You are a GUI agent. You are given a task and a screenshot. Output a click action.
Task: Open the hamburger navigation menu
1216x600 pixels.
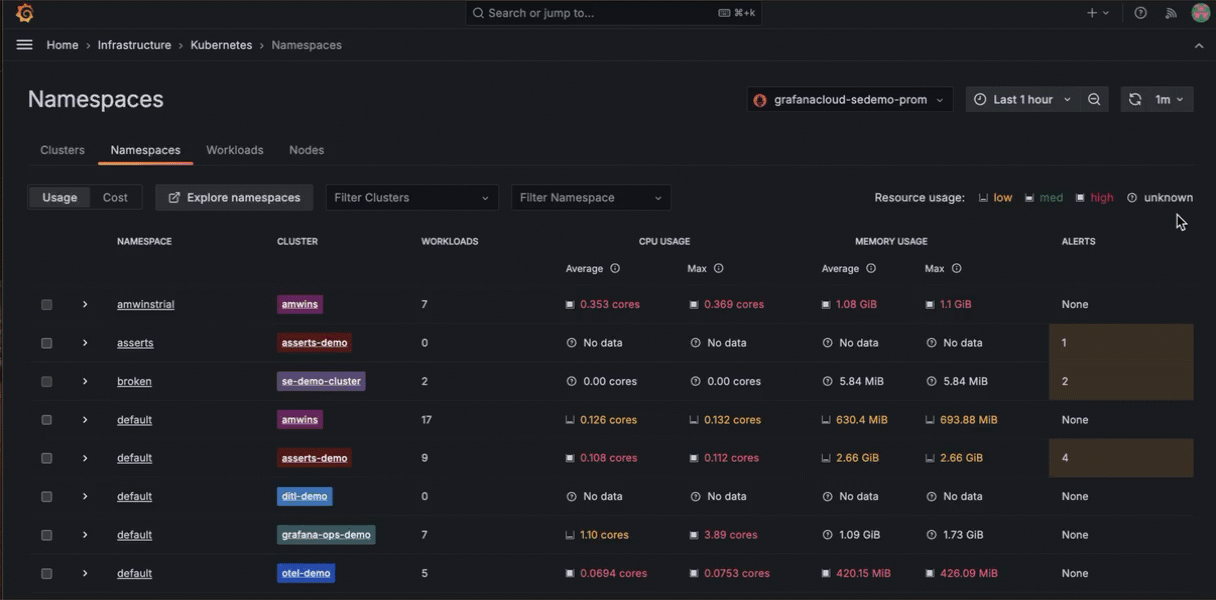[25, 45]
